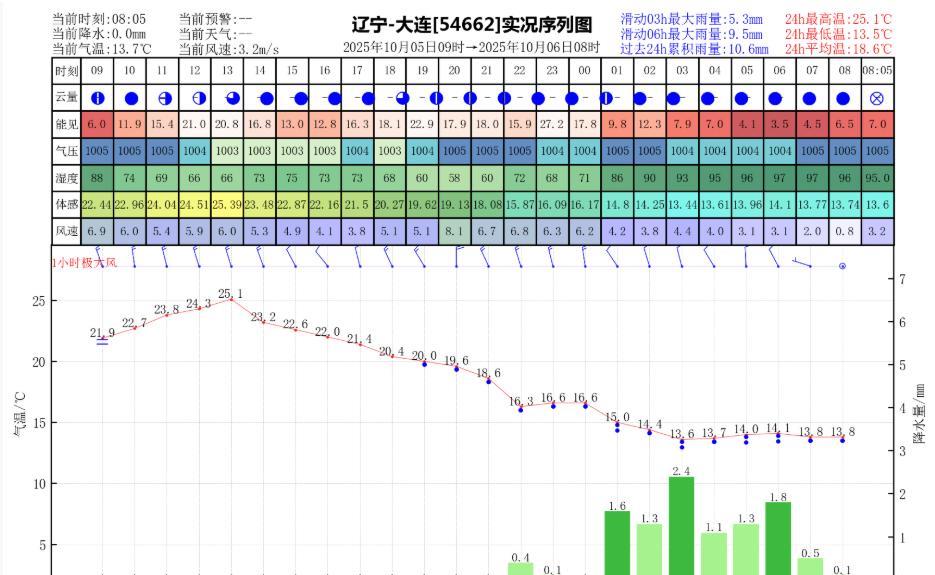Screen dimensions: 935x575
Task: Select the cloud symbol in the 22 column
Action: click(x=538, y=98)
